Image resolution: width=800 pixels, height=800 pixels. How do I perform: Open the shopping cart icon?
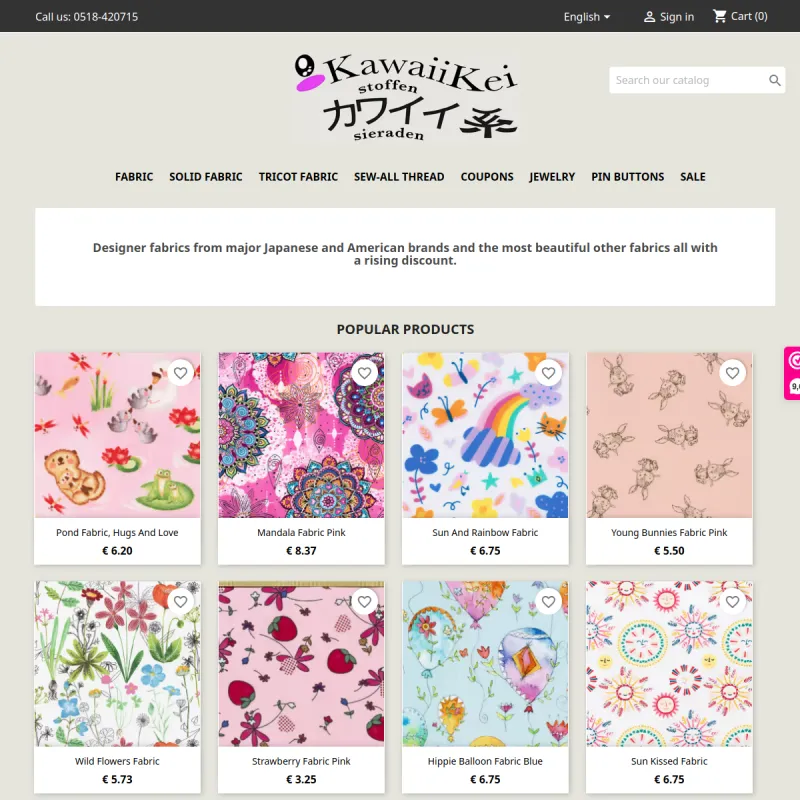(719, 16)
